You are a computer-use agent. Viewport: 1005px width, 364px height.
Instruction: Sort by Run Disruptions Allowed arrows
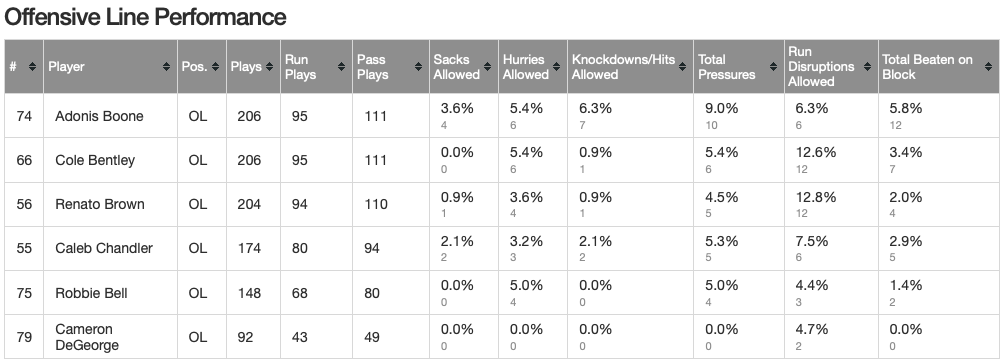pos(867,67)
